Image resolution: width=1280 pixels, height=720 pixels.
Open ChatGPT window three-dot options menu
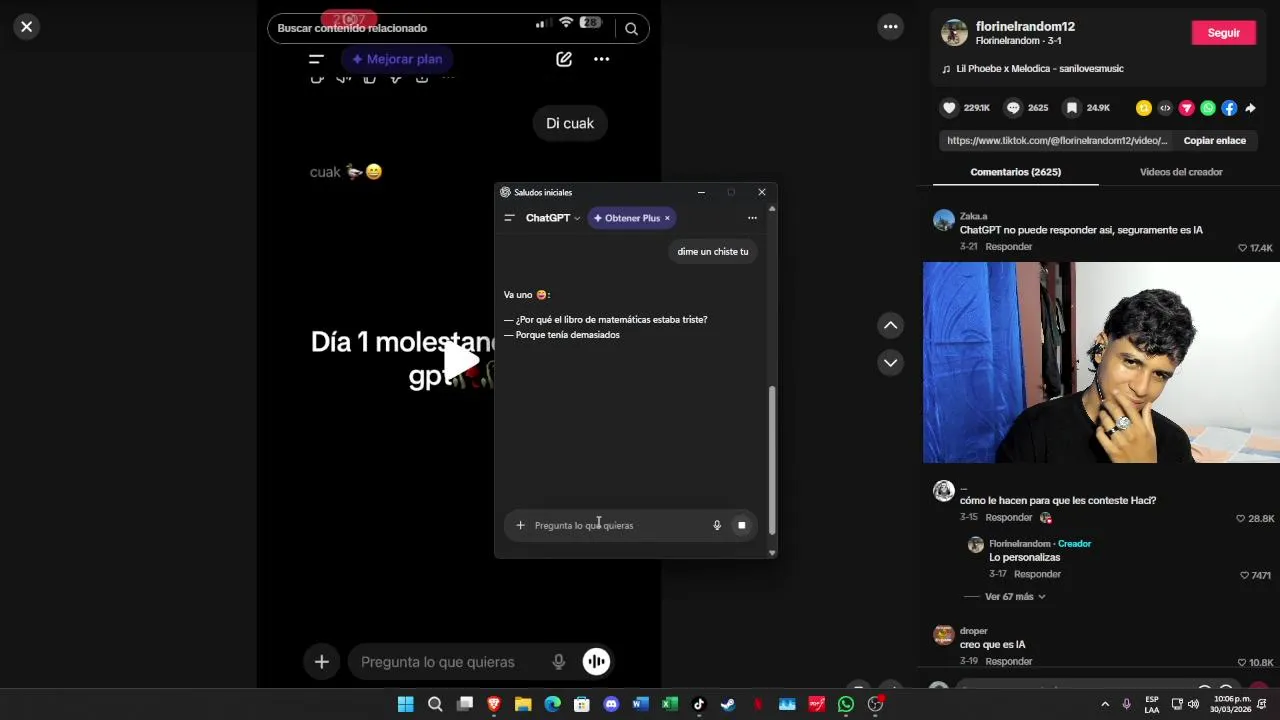[x=752, y=218]
